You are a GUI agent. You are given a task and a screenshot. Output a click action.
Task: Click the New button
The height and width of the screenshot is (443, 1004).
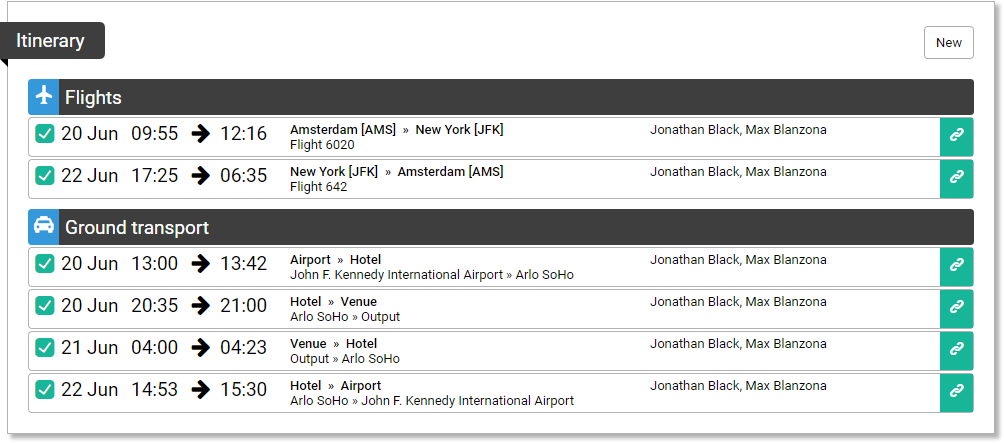948,43
